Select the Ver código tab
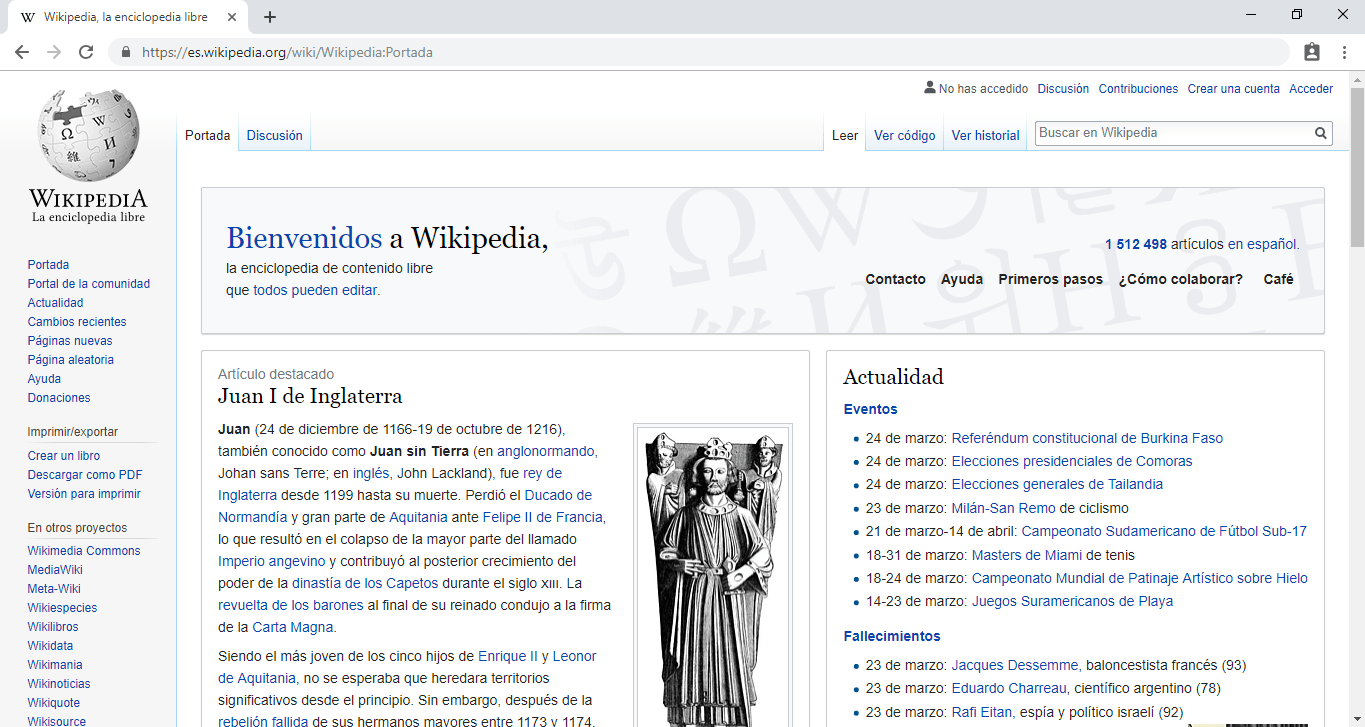 tap(904, 136)
